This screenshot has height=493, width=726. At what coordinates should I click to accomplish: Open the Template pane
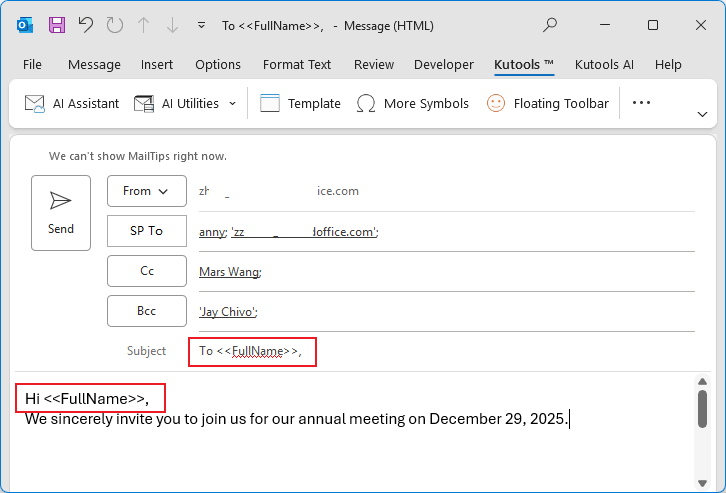[x=300, y=103]
